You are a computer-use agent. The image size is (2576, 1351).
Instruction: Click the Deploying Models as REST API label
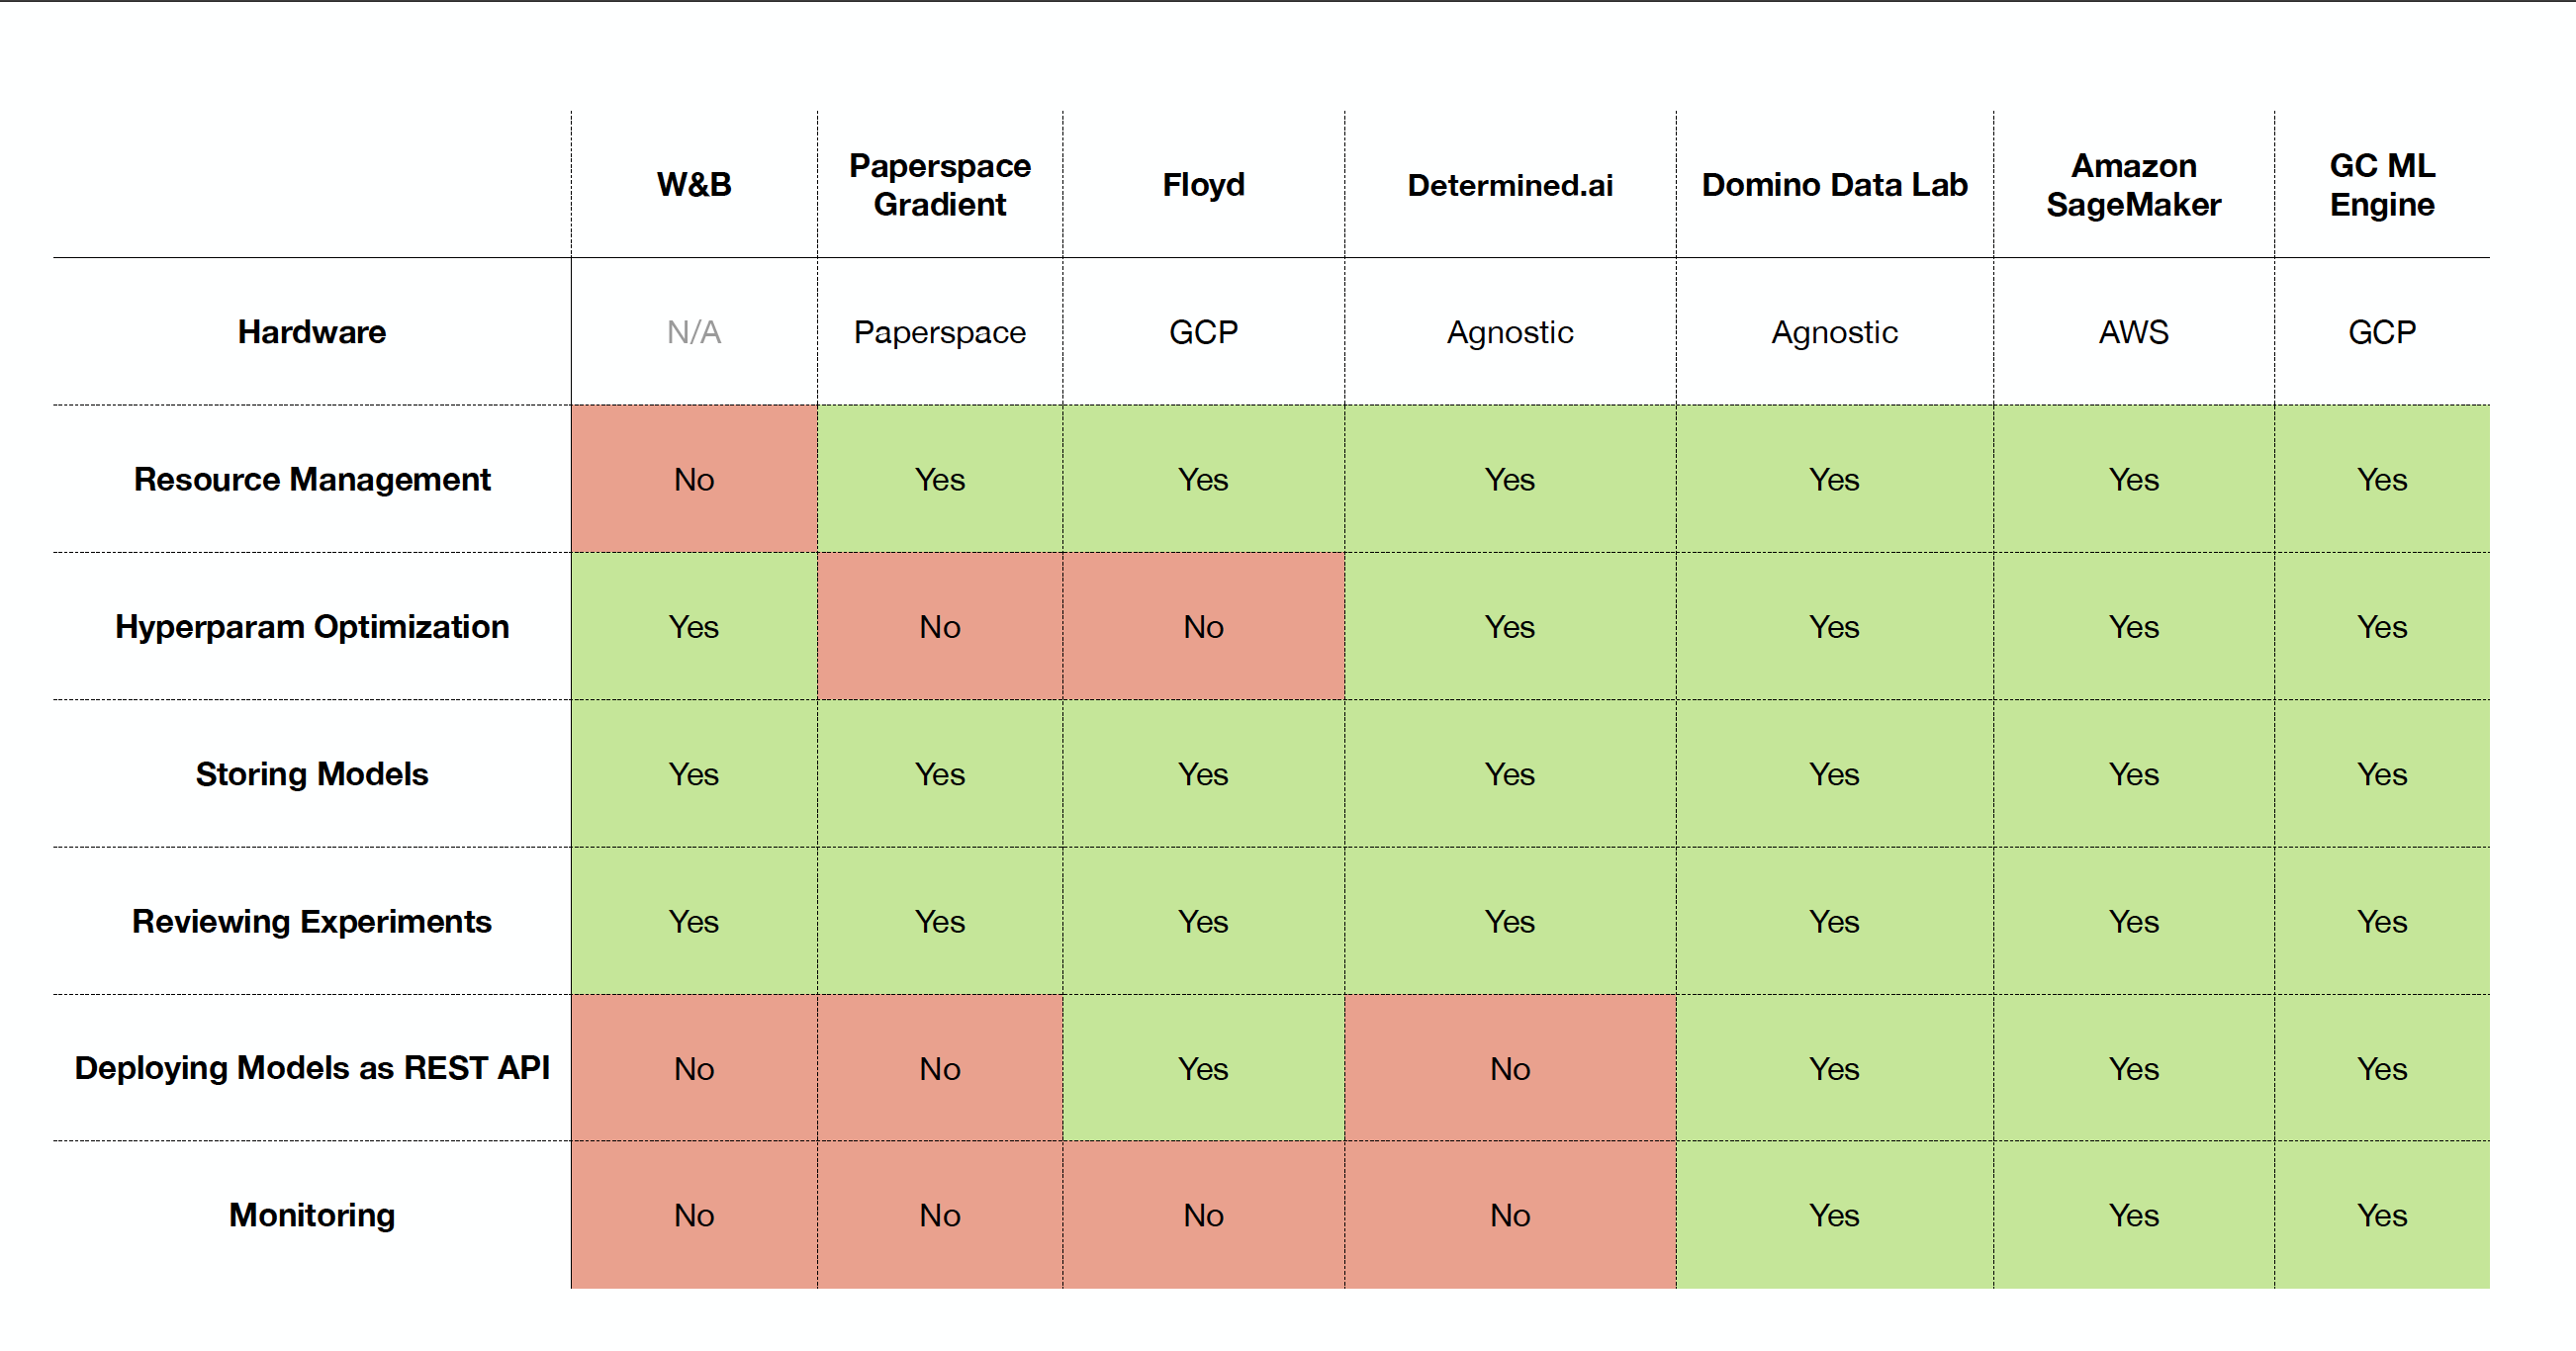tap(312, 1068)
